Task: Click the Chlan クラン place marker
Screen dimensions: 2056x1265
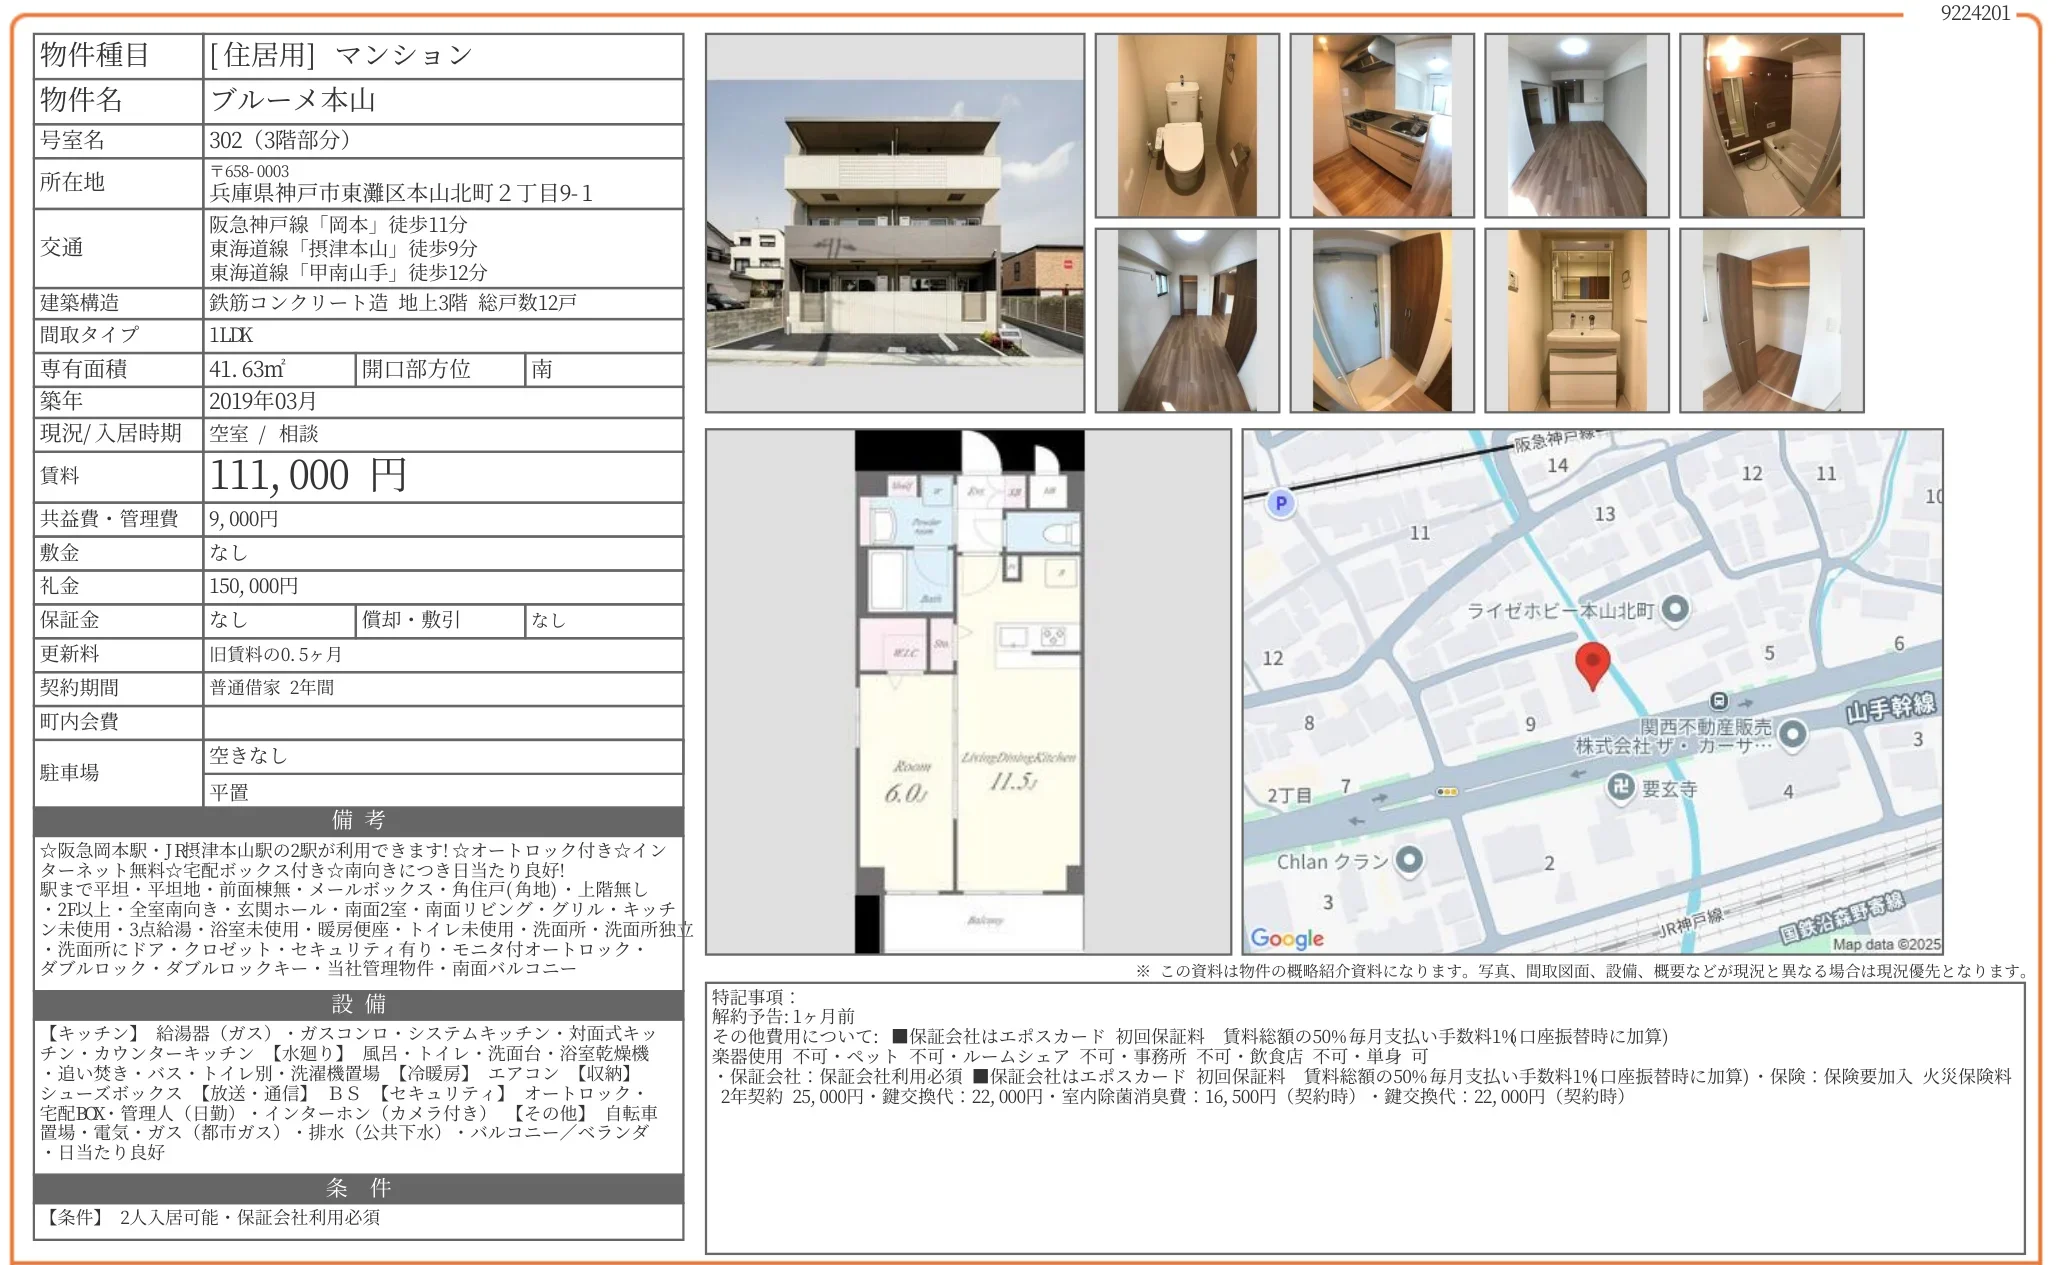Action: tap(1409, 860)
